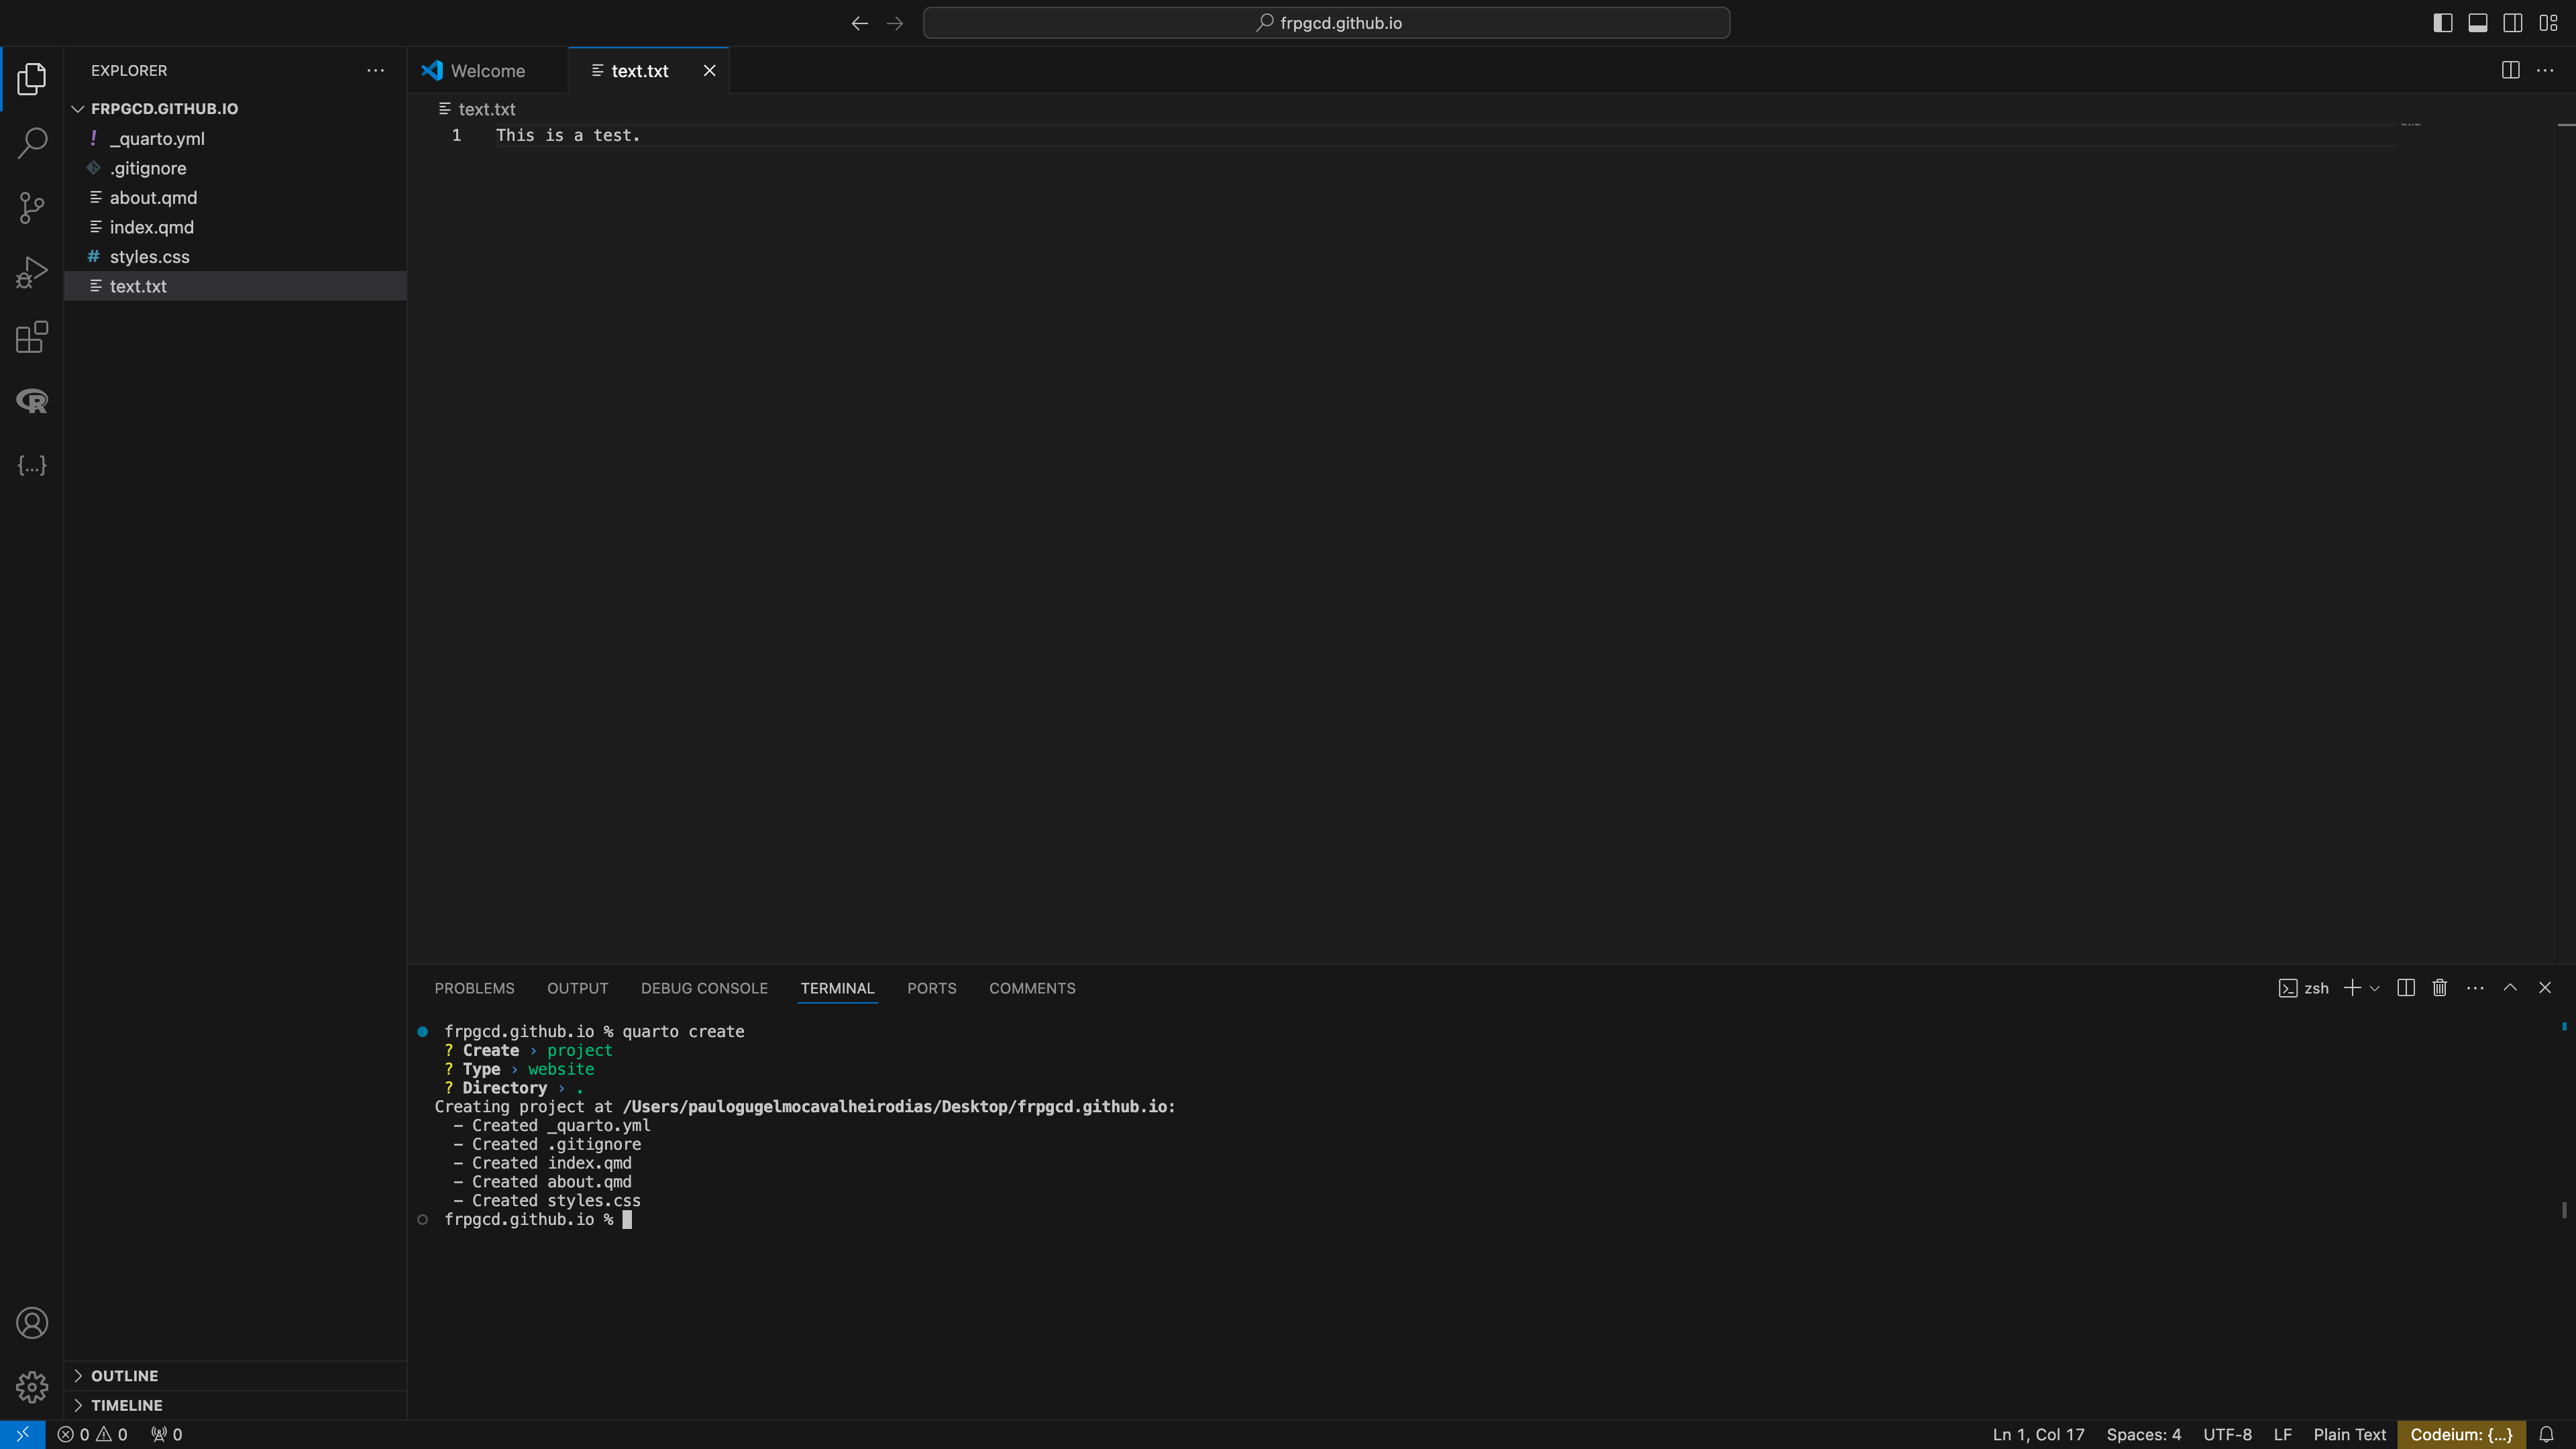Select the TERMINAL panel tab
The image size is (2576, 1449).
(x=837, y=988)
